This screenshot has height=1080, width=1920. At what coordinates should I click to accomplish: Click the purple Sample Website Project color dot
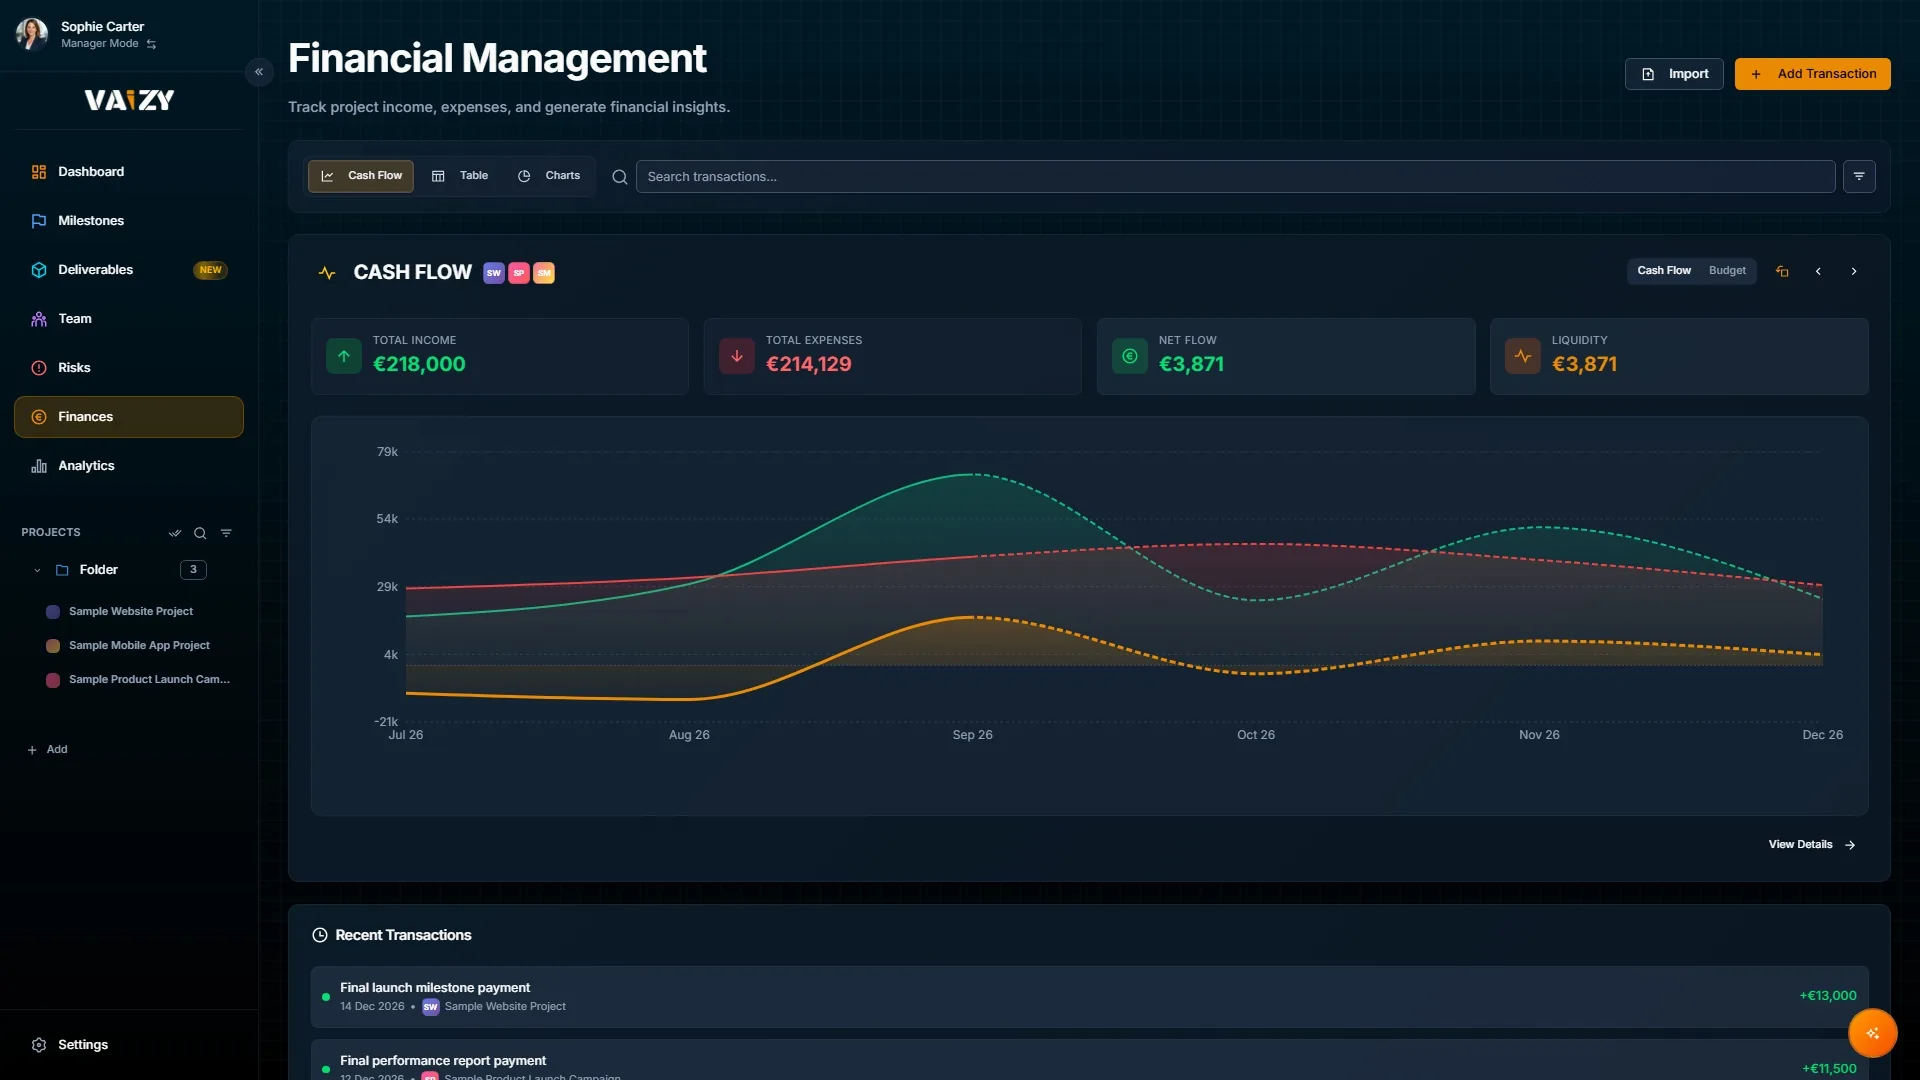[53, 612]
